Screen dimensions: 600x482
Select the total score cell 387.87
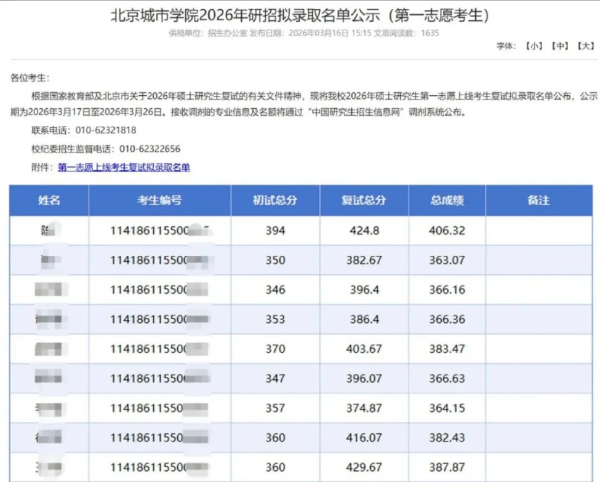coord(446,467)
